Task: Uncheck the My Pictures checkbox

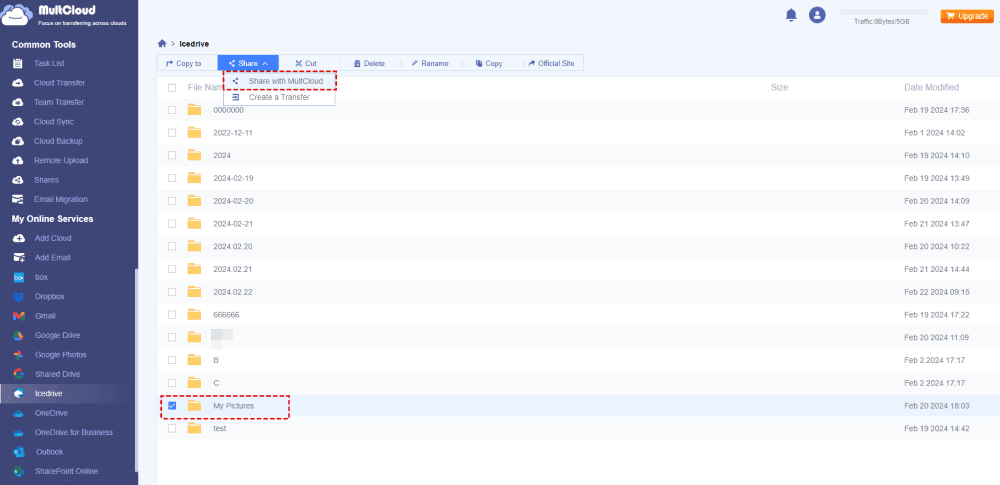Action: [172, 405]
